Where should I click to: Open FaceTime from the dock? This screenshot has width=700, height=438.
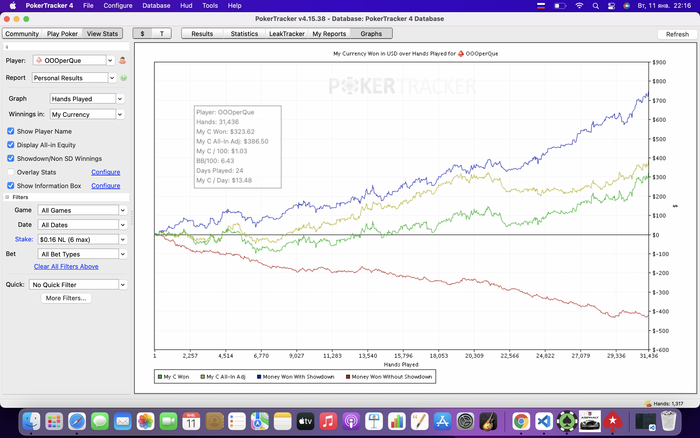pyautogui.click(x=168, y=421)
